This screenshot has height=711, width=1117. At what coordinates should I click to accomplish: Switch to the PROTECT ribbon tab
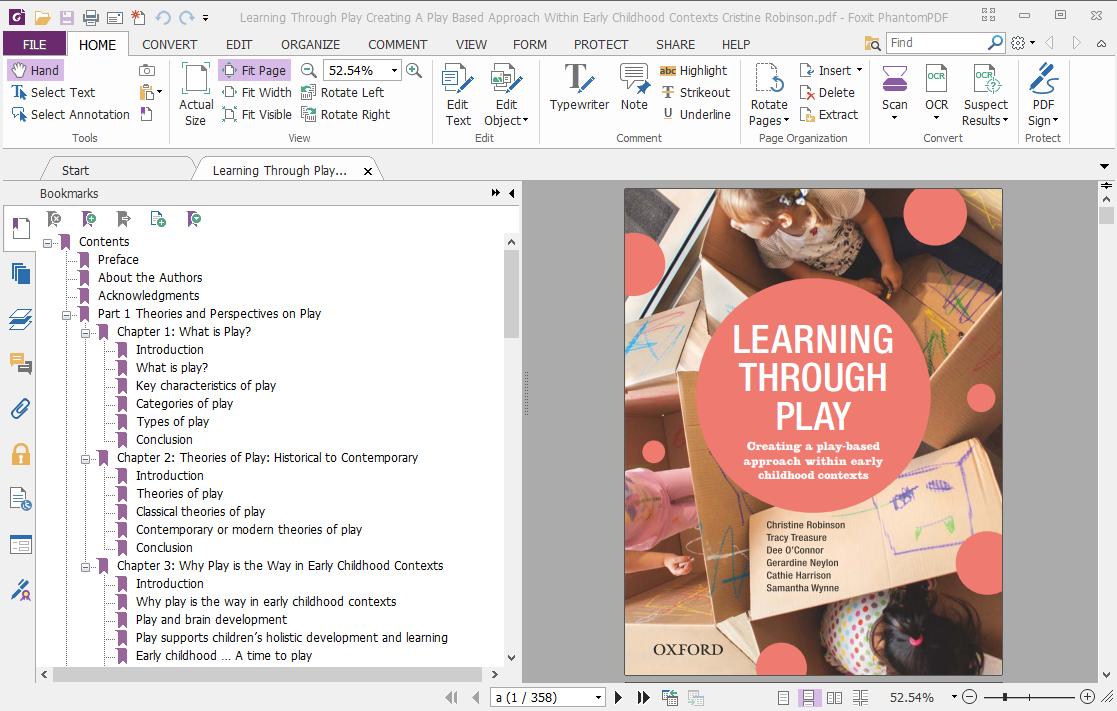click(601, 44)
